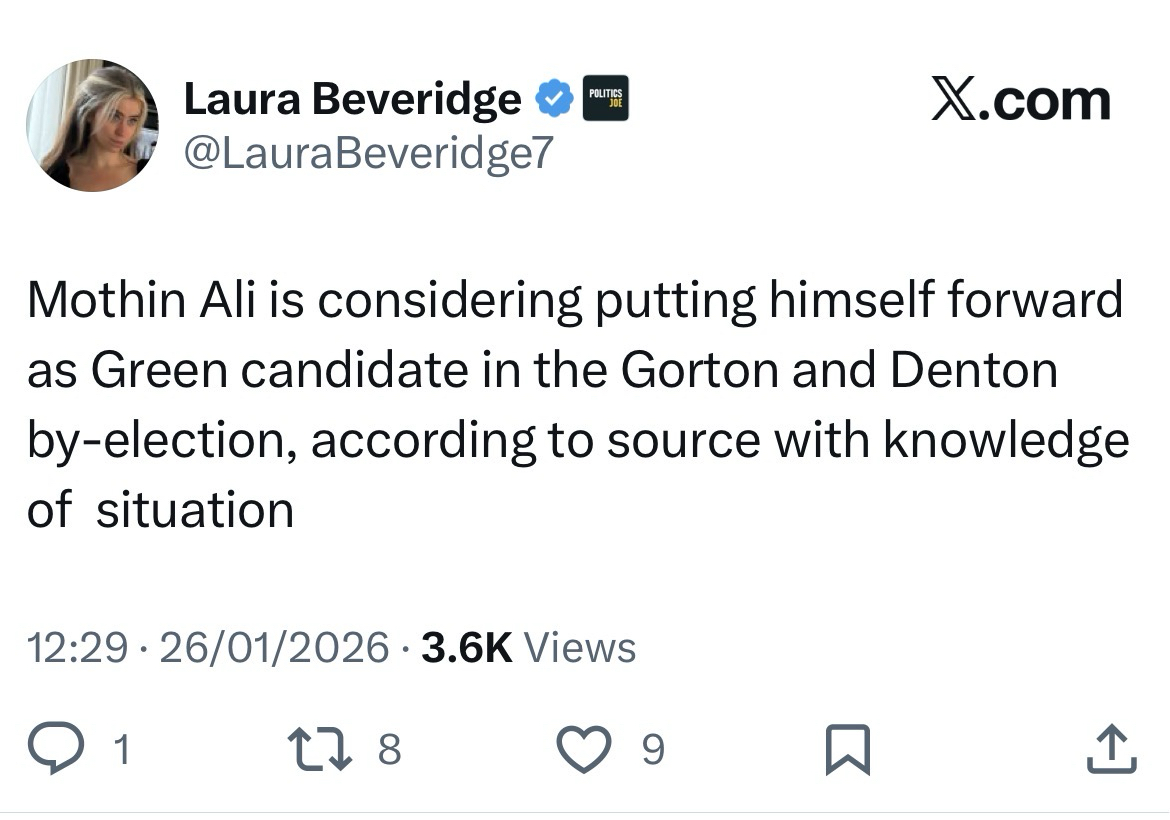Click the blue verified checkmark badge
Image resolution: width=1170 pixels, height=820 pixels.
(x=551, y=99)
